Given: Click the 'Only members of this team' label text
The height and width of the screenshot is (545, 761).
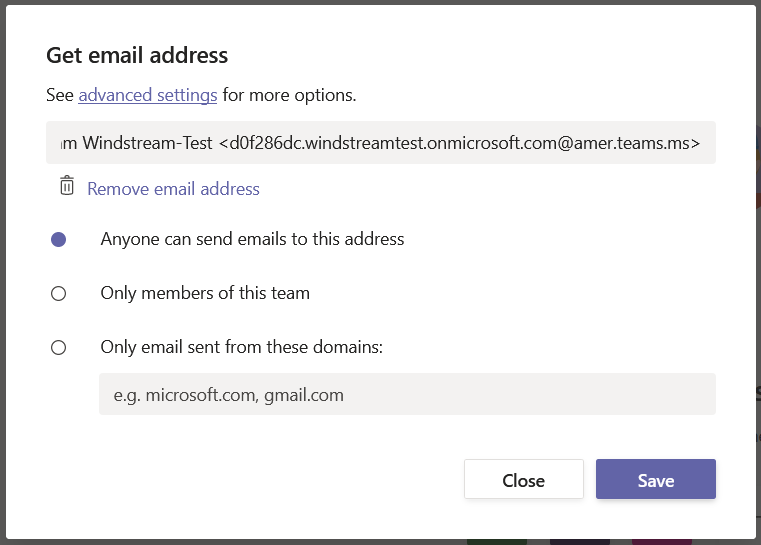Looking at the screenshot, I should pos(205,294).
